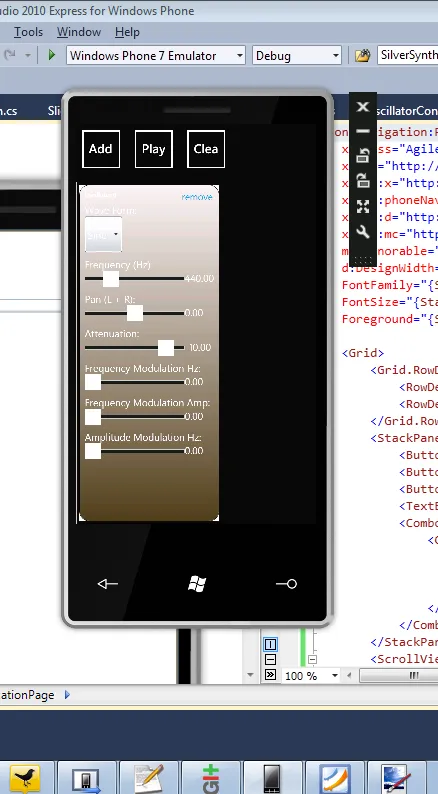Open emulator settings wrench icon
438x794 pixels.
tap(363, 232)
